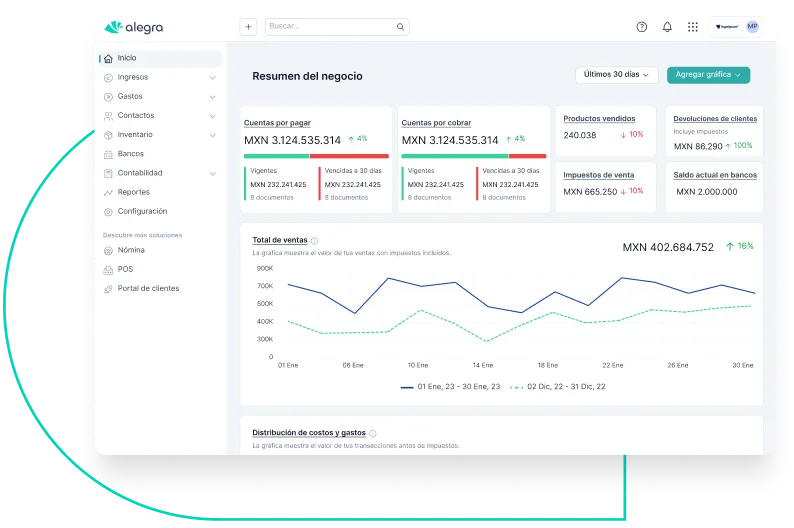
Task: Open Portal de clientes link
Action: click(x=148, y=288)
